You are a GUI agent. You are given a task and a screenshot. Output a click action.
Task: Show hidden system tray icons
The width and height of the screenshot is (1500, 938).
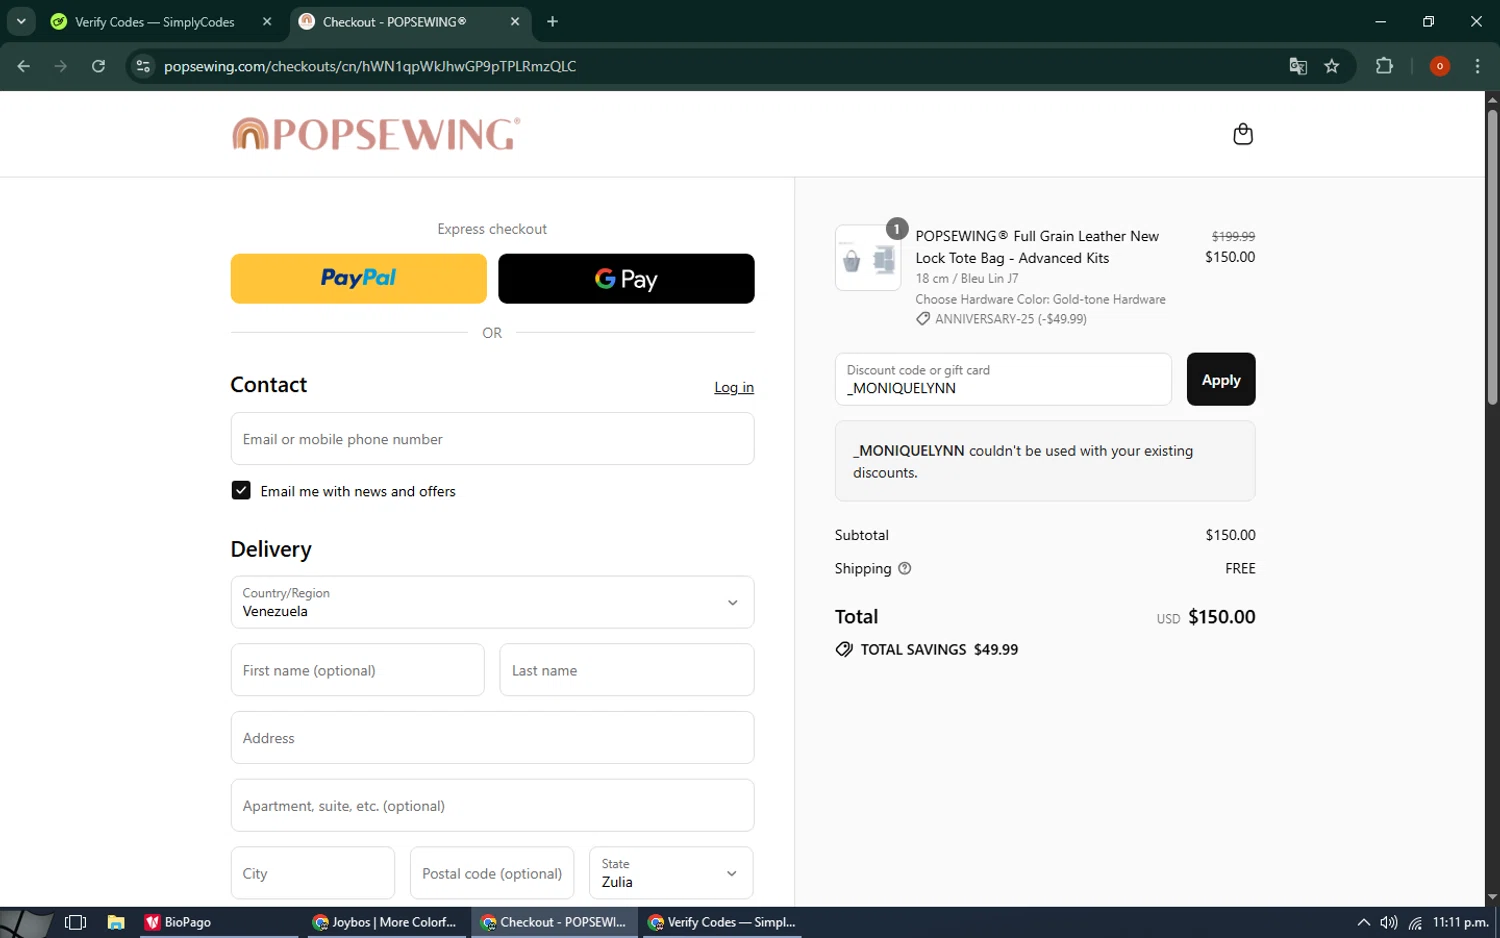point(1363,922)
